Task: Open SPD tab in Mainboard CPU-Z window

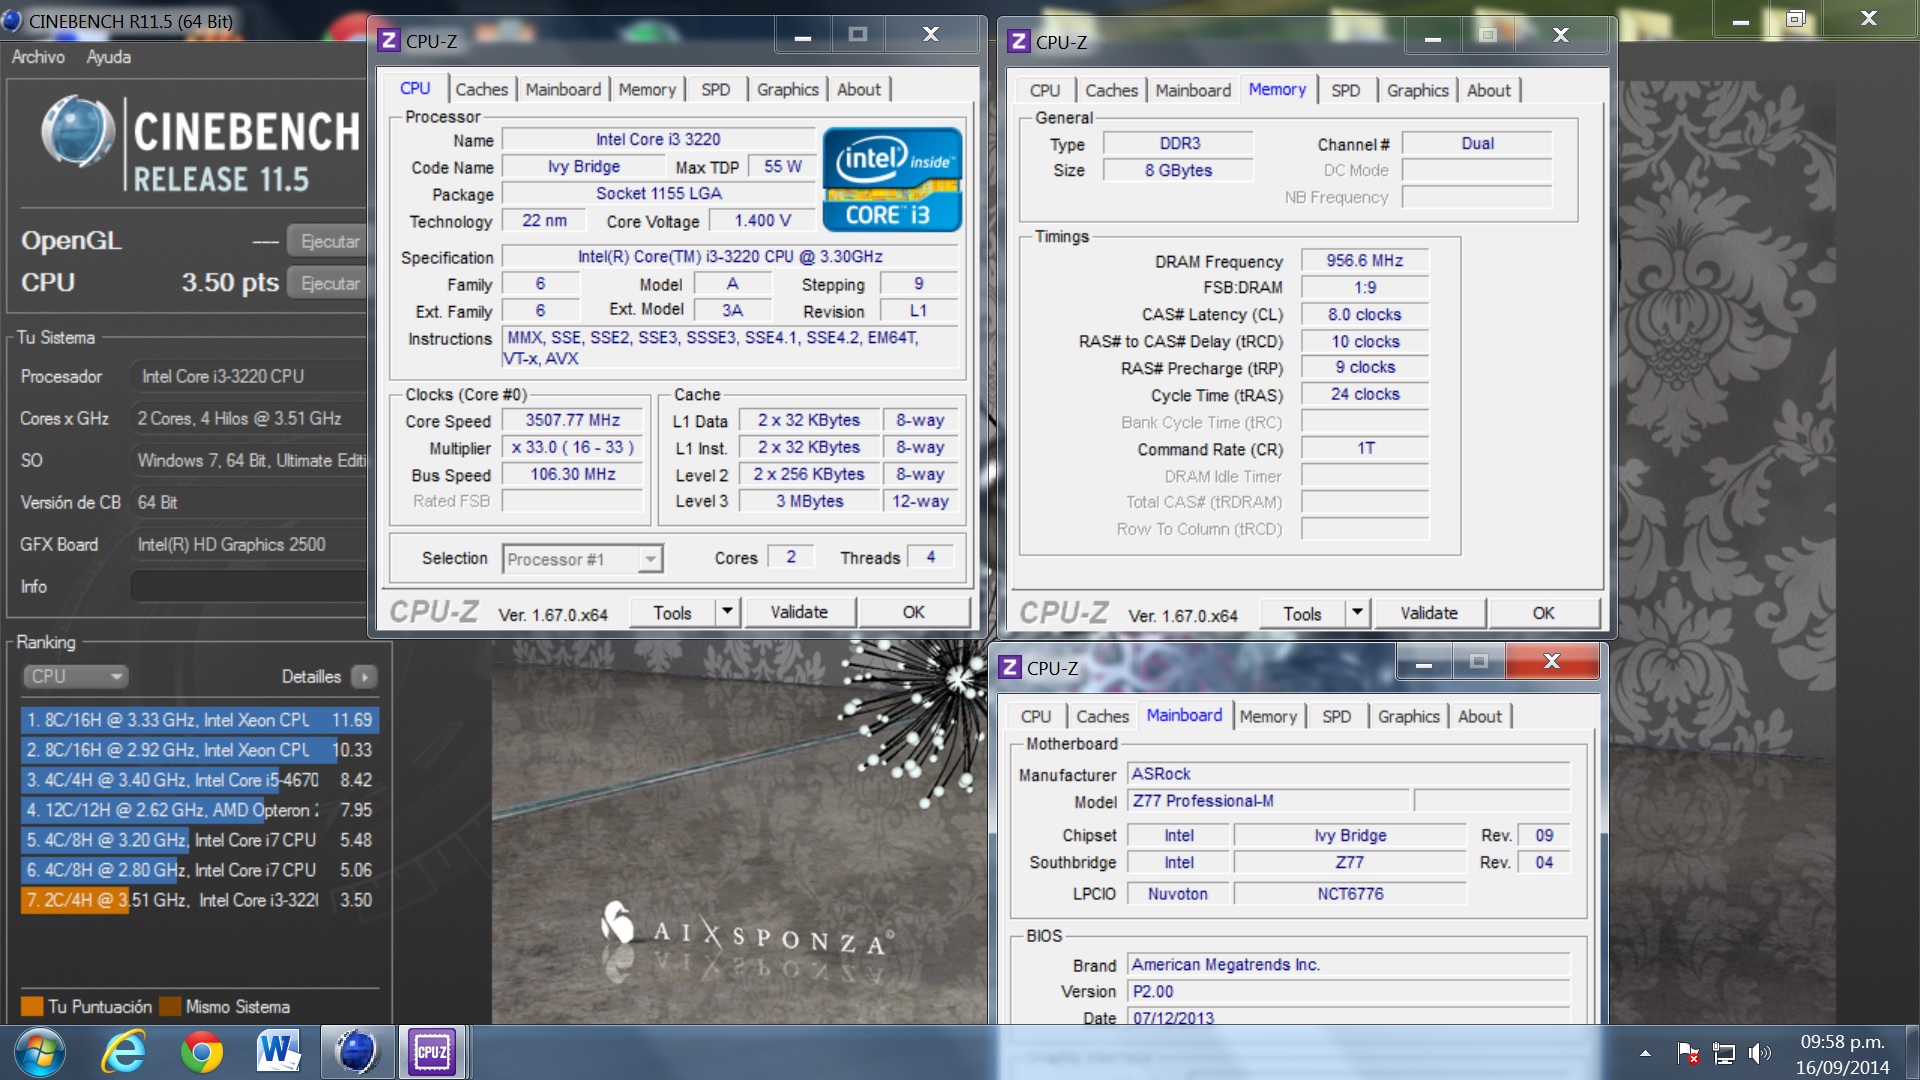Action: [1337, 716]
